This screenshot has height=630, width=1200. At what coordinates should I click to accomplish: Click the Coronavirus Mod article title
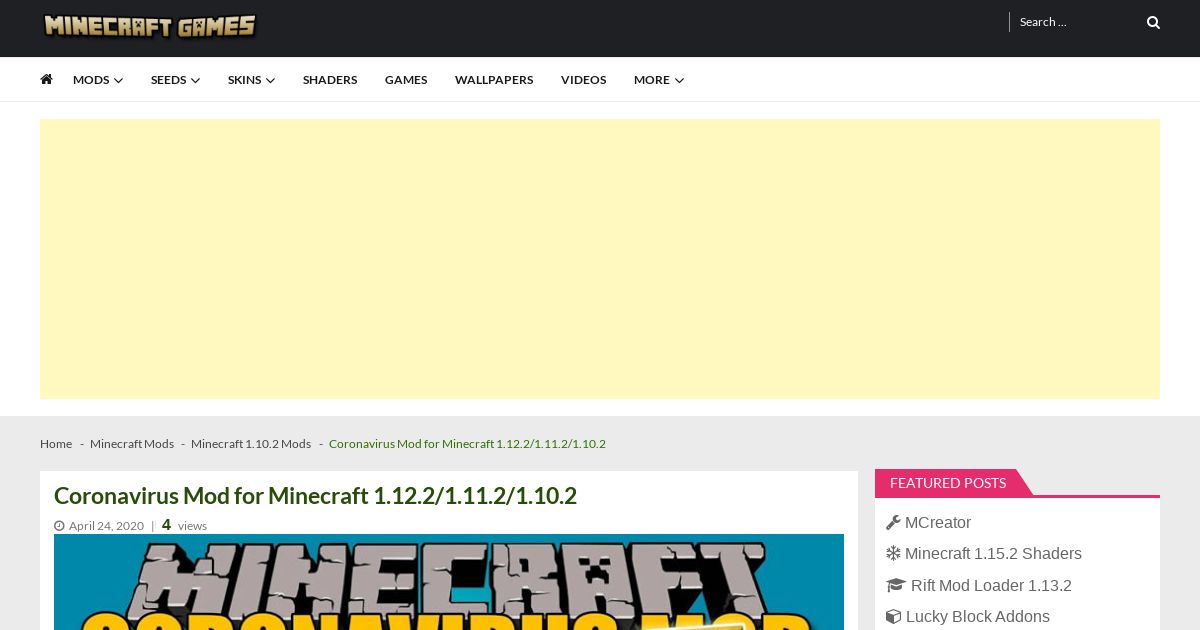coord(315,495)
